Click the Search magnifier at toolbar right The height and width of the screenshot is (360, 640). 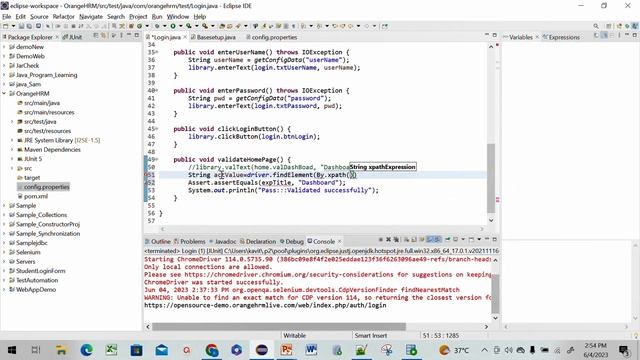(x=596, y=26)
